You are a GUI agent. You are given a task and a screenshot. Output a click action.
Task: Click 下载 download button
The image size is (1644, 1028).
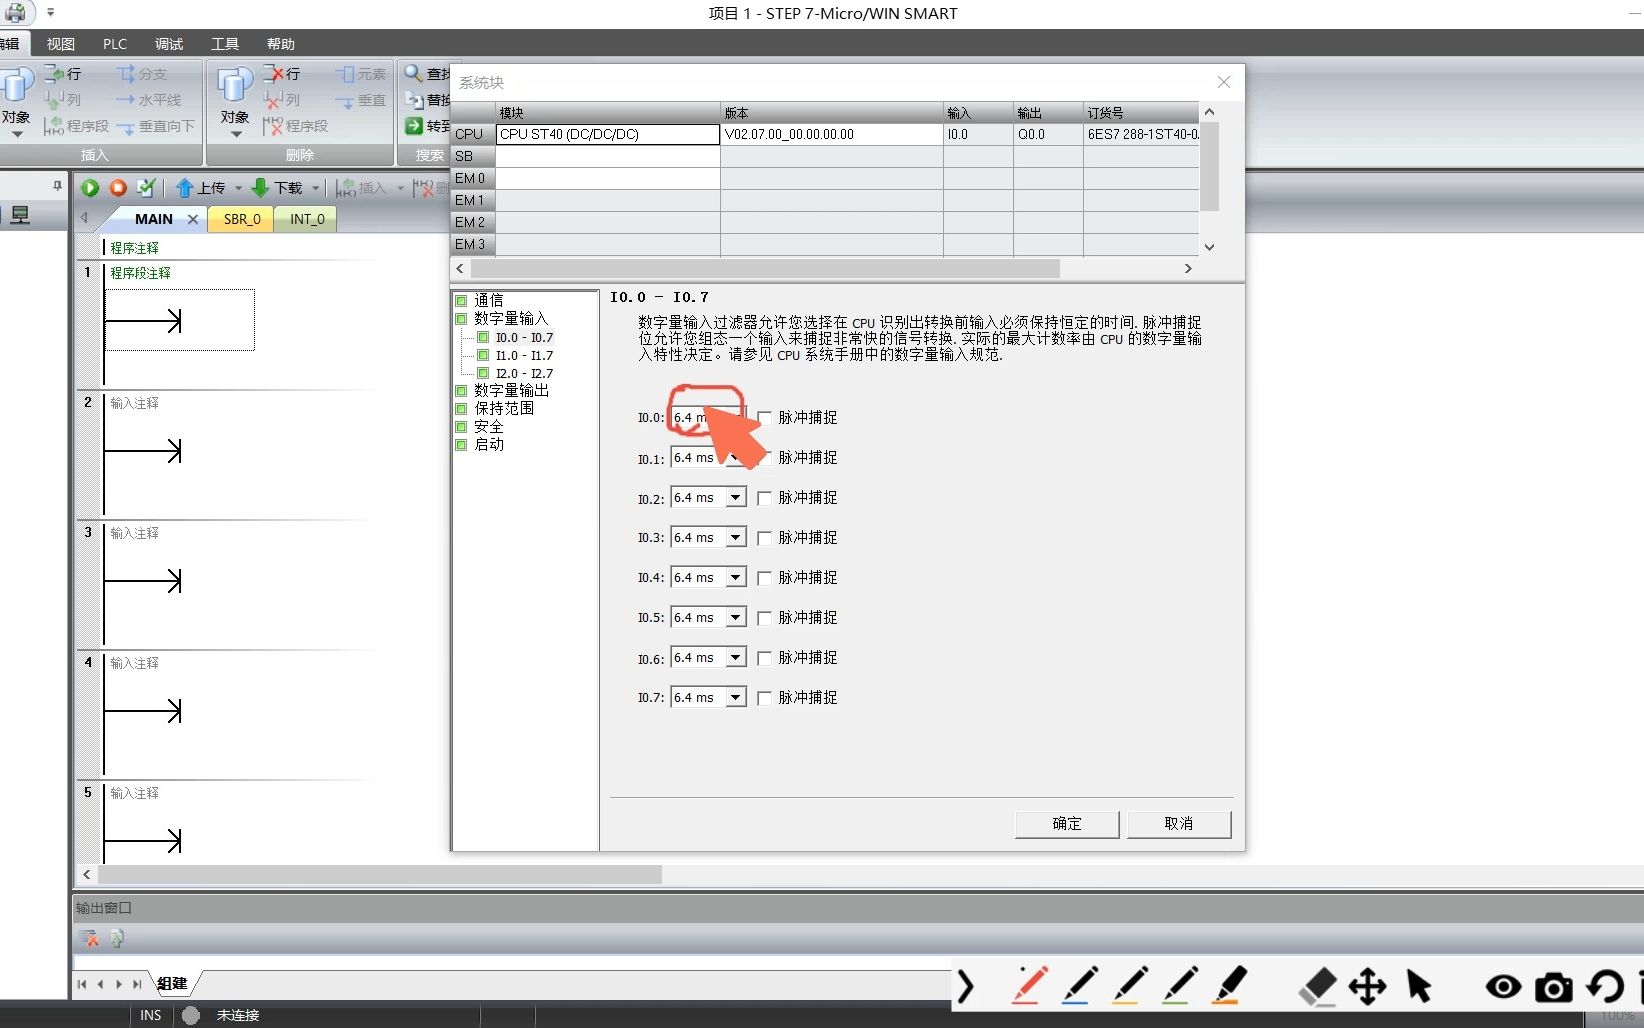coord(278,188)
